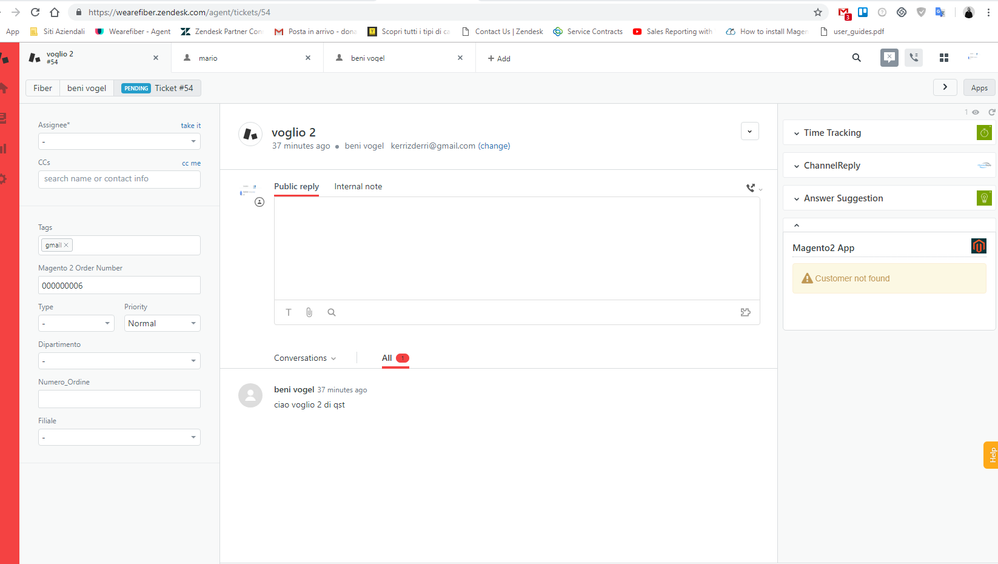Open the Assignee dropdown
The image size is (998, 564).
119,142
